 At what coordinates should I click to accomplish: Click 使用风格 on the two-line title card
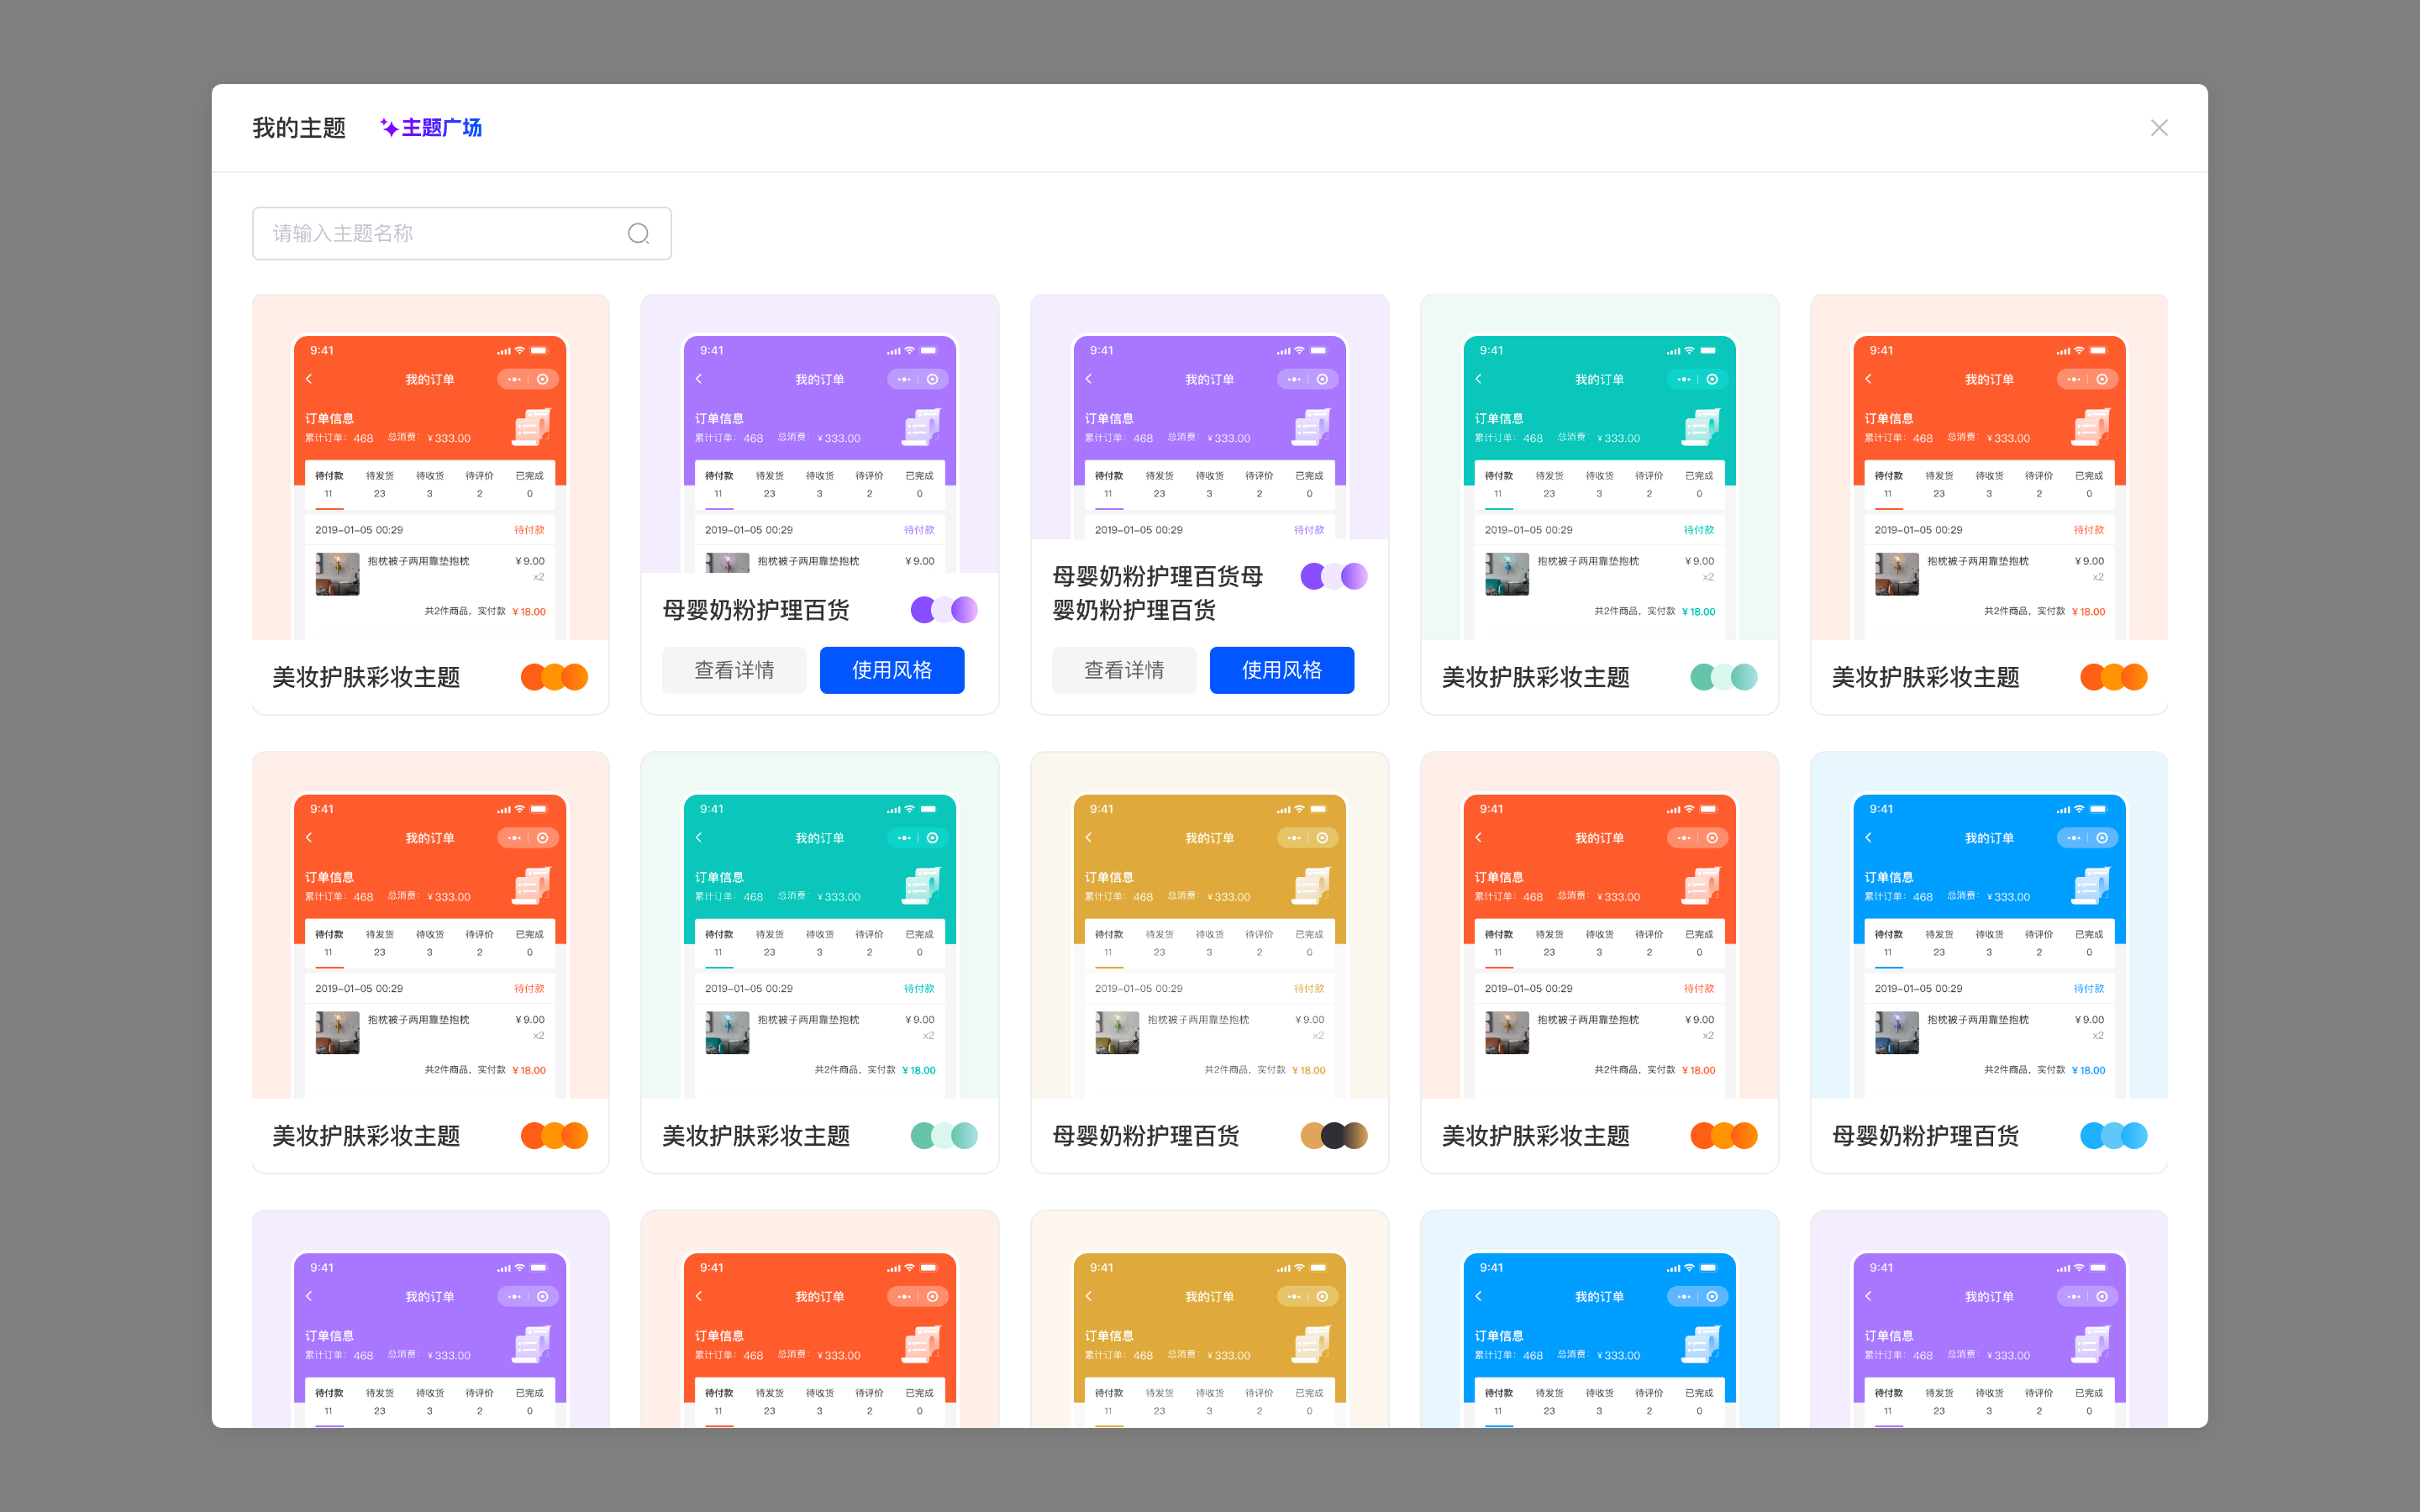pos(1281,670)
